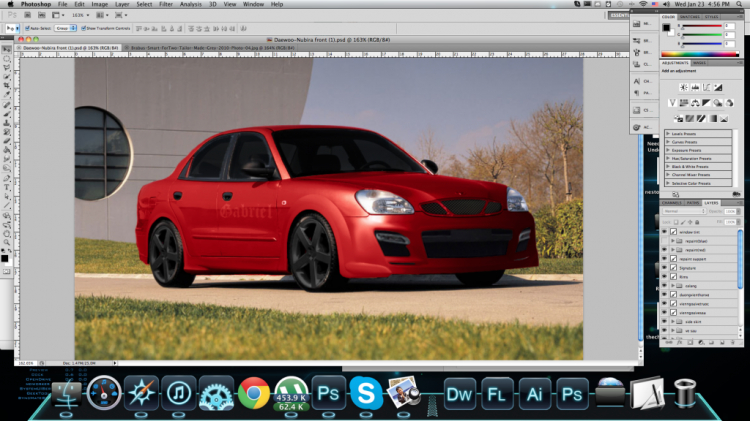The height and width of the screenshot is (421, 750).
Task: Click the Photo Filter adjustment icon
Action: tap(718, 103)
